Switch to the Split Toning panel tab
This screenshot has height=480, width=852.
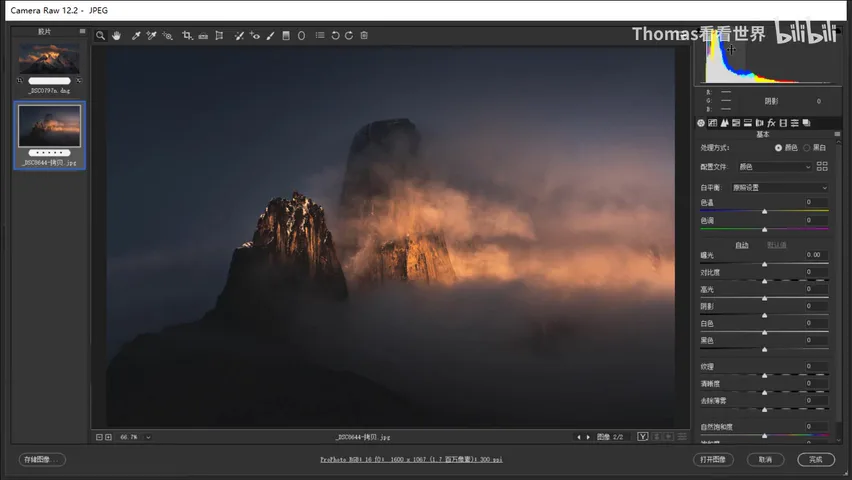(748, 123)
